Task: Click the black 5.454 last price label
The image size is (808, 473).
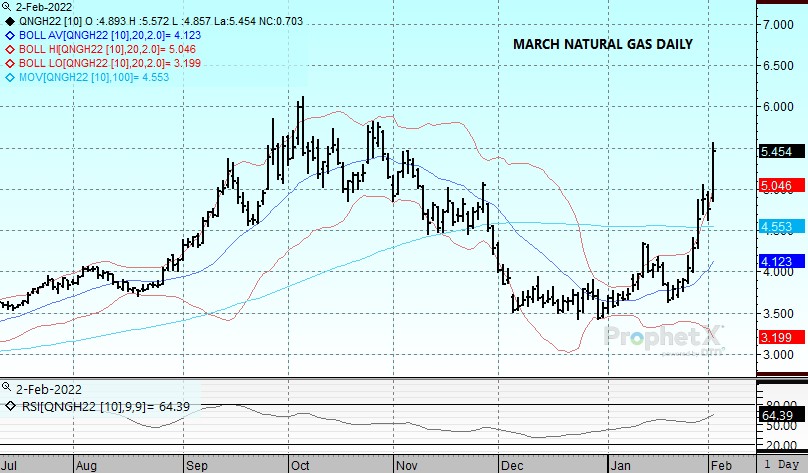Action: pos(776,150)
